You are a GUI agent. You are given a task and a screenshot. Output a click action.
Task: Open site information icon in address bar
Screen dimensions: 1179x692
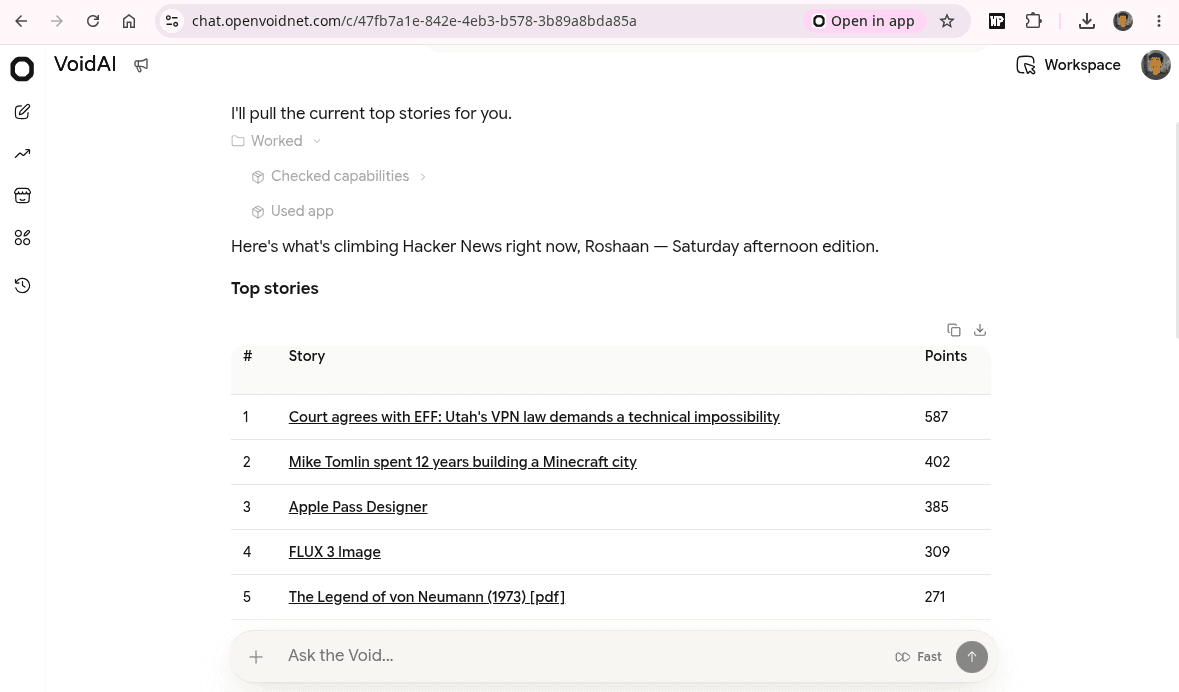click(x=172, y=21)
